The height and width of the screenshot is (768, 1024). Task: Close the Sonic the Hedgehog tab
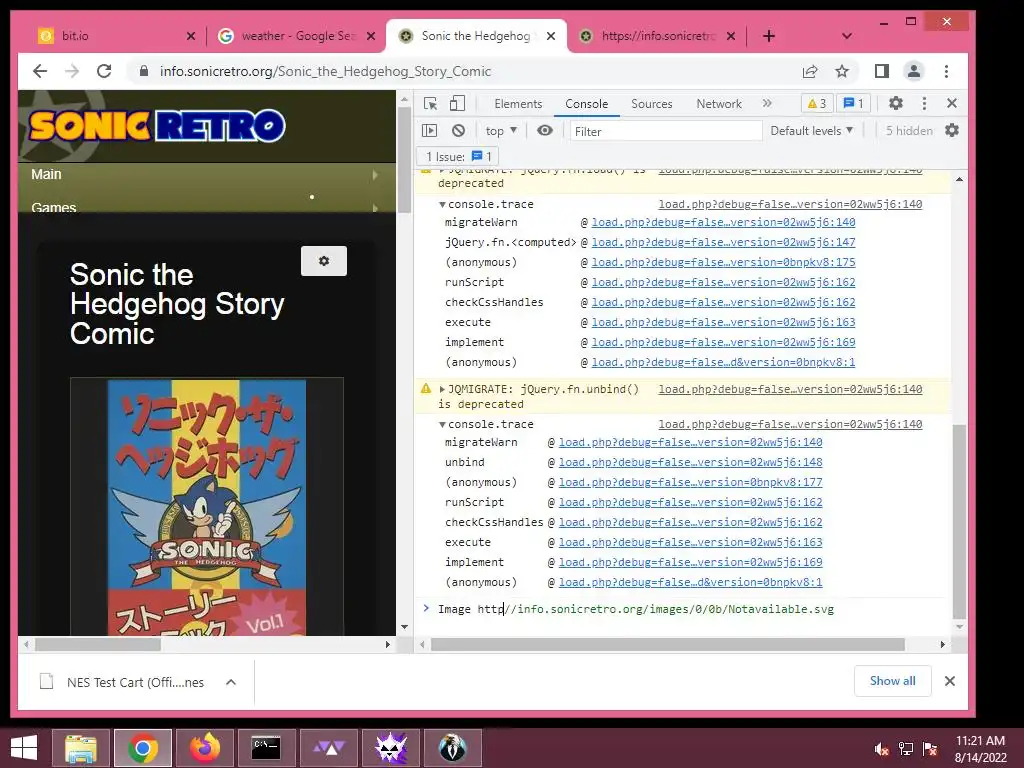(551, 36)
